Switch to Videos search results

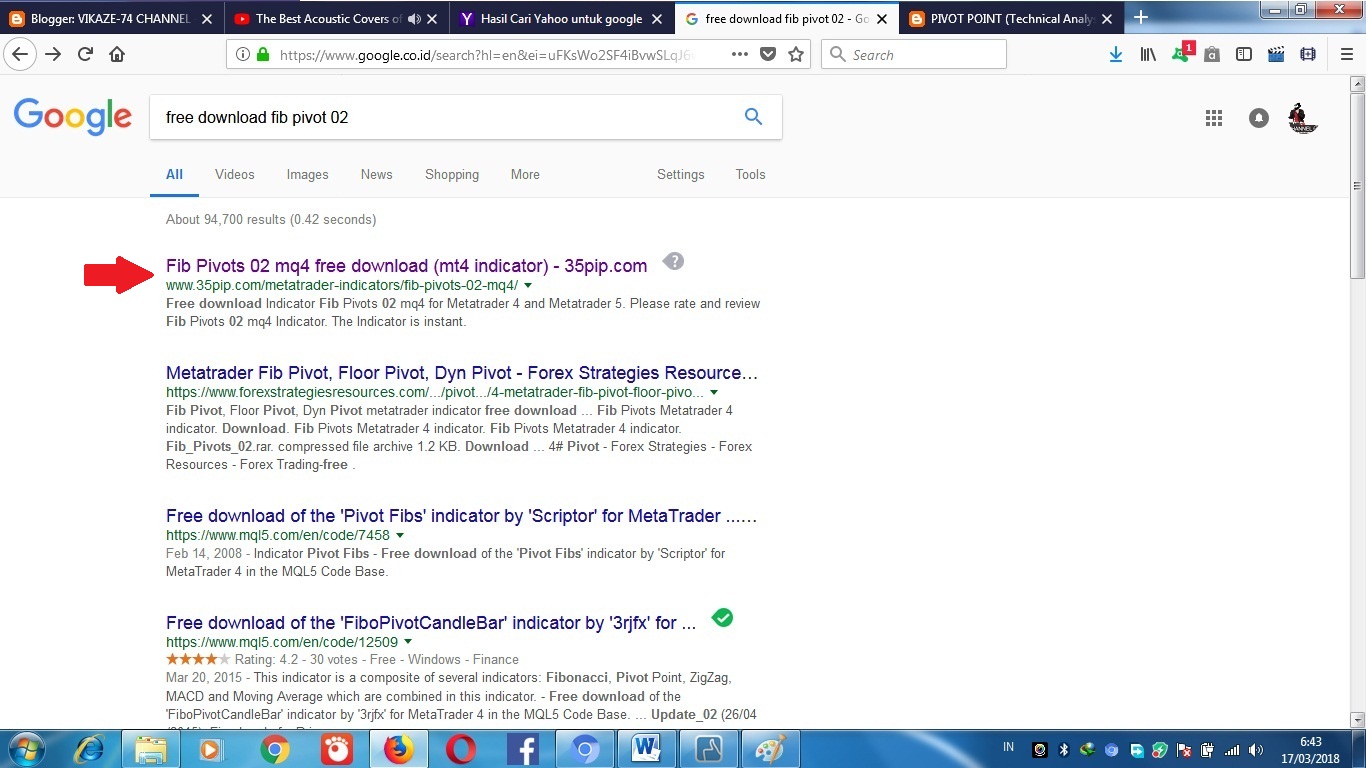tap(235, 174)
